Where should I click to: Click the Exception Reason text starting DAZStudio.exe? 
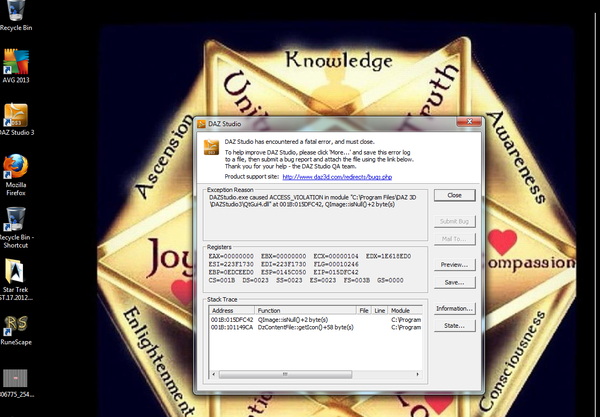[x=313, y=201]
